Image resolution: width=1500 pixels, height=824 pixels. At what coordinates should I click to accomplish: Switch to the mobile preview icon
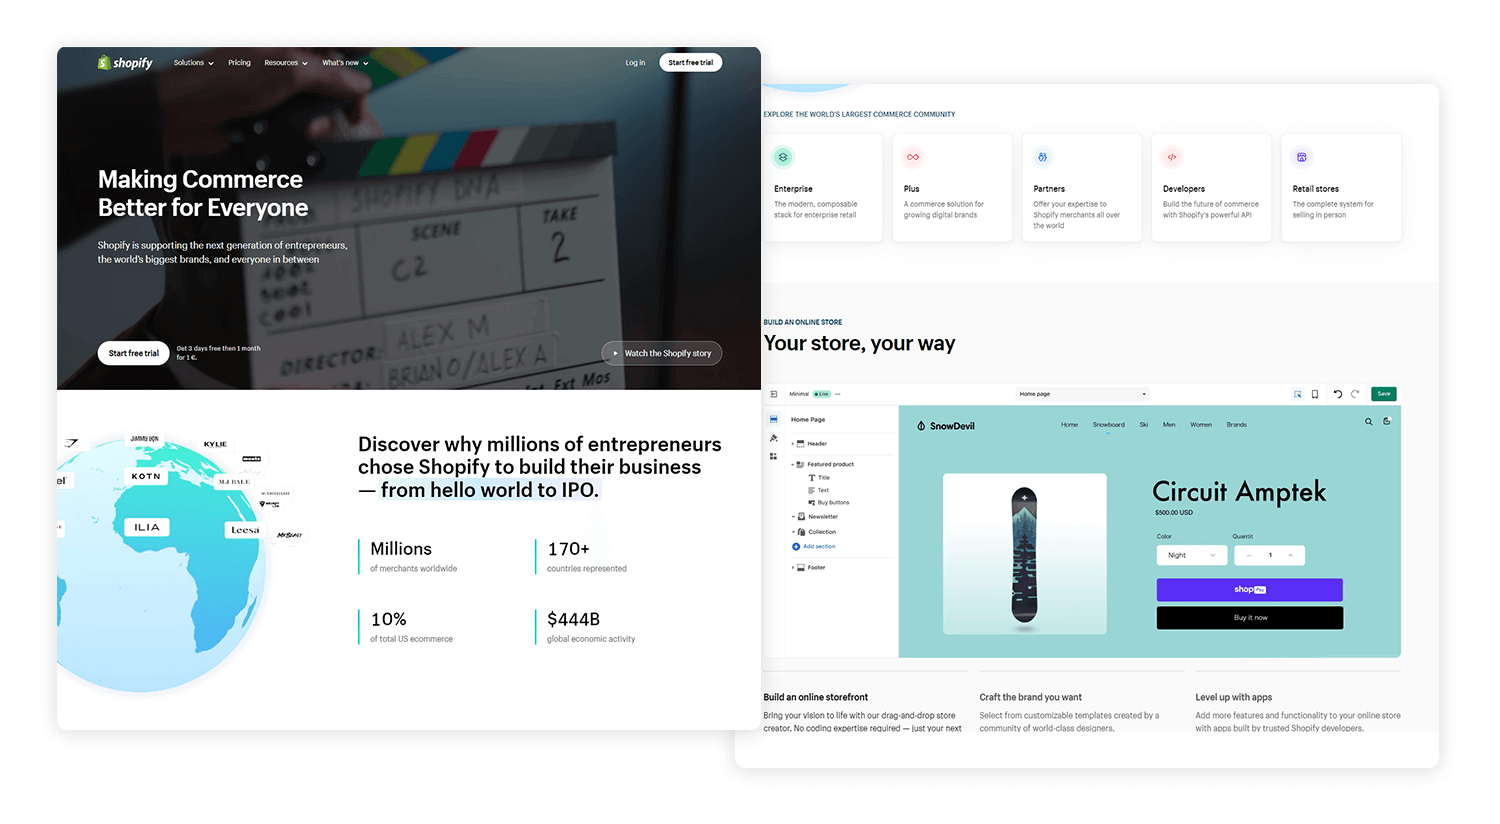1315,394
